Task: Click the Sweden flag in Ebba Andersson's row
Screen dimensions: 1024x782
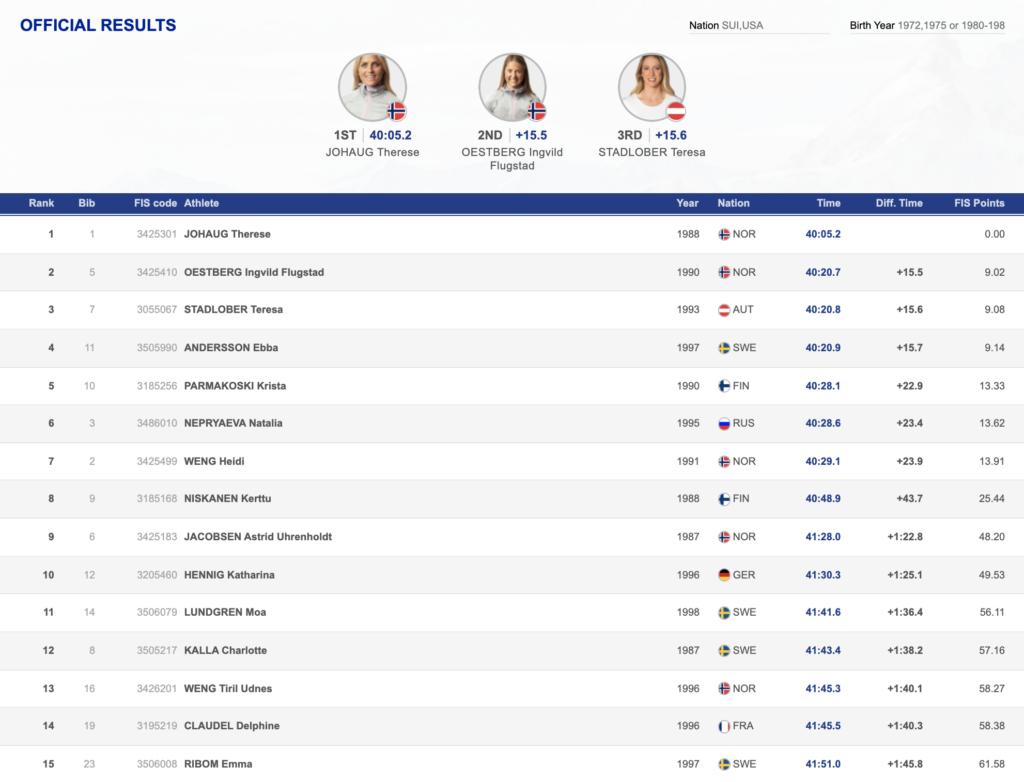Action: pos(724,348)
